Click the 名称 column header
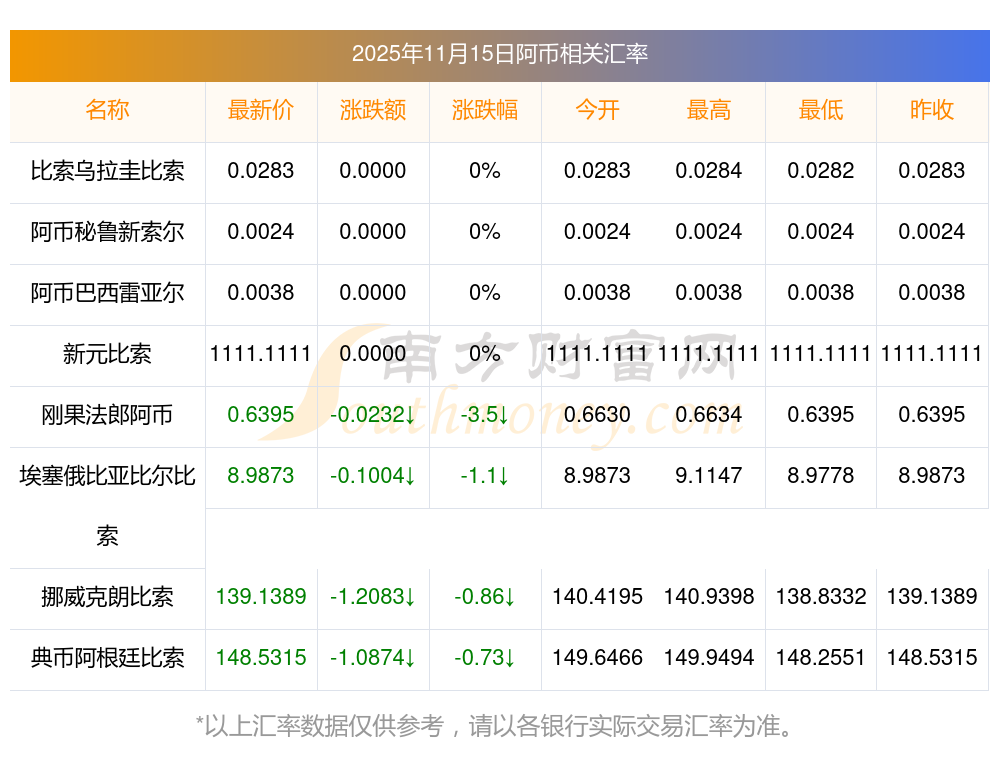The height and width of the screenshot is (757, 1000). coord(107,110)
